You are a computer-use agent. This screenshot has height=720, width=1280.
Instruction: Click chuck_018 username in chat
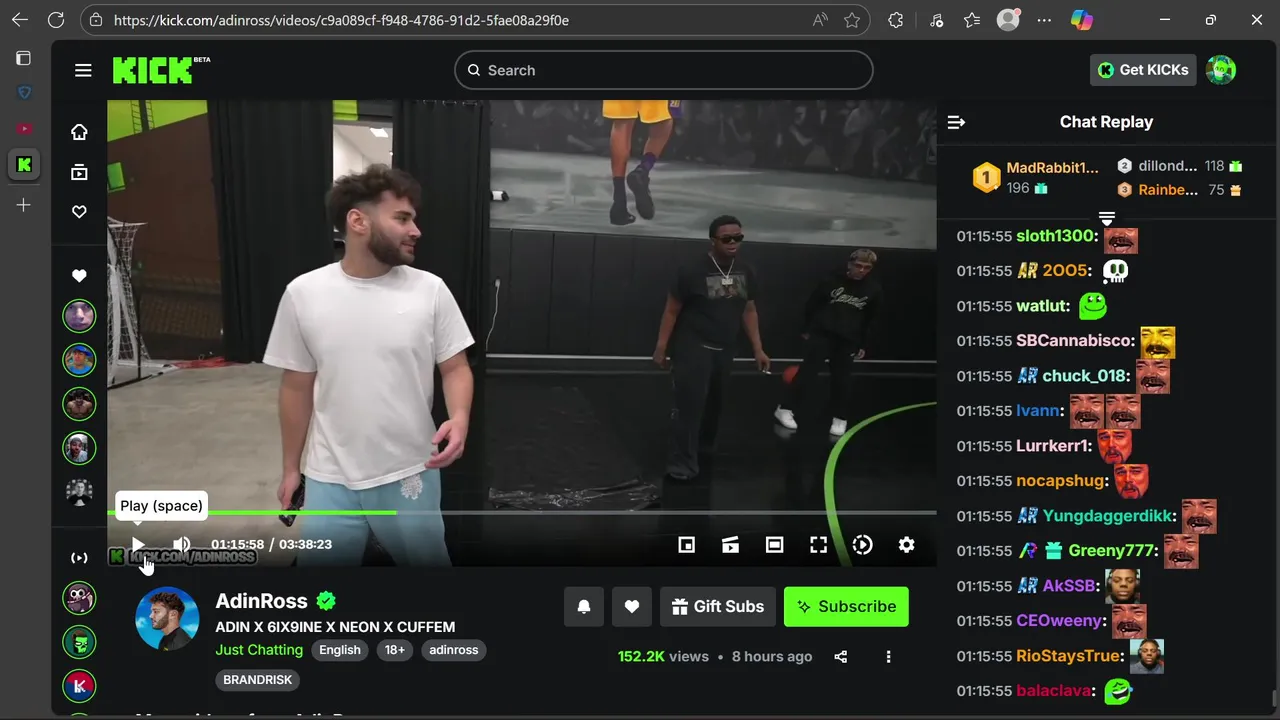coord(1086,376)
